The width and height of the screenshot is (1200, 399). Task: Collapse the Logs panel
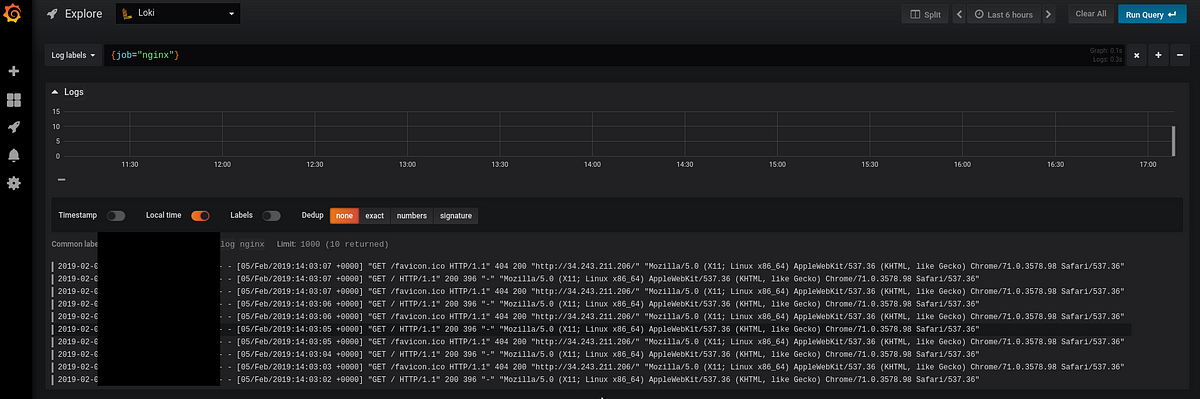[x=68, y=91]
